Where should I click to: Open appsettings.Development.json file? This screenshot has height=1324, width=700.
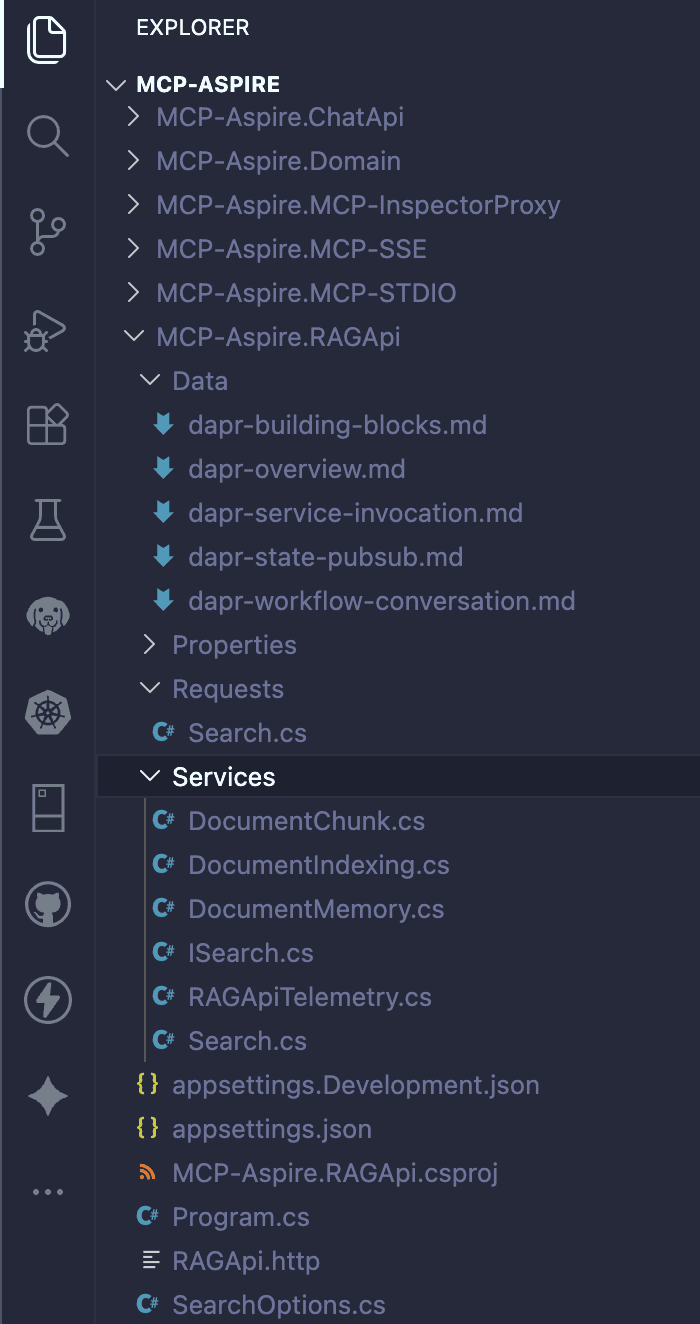355,1085
